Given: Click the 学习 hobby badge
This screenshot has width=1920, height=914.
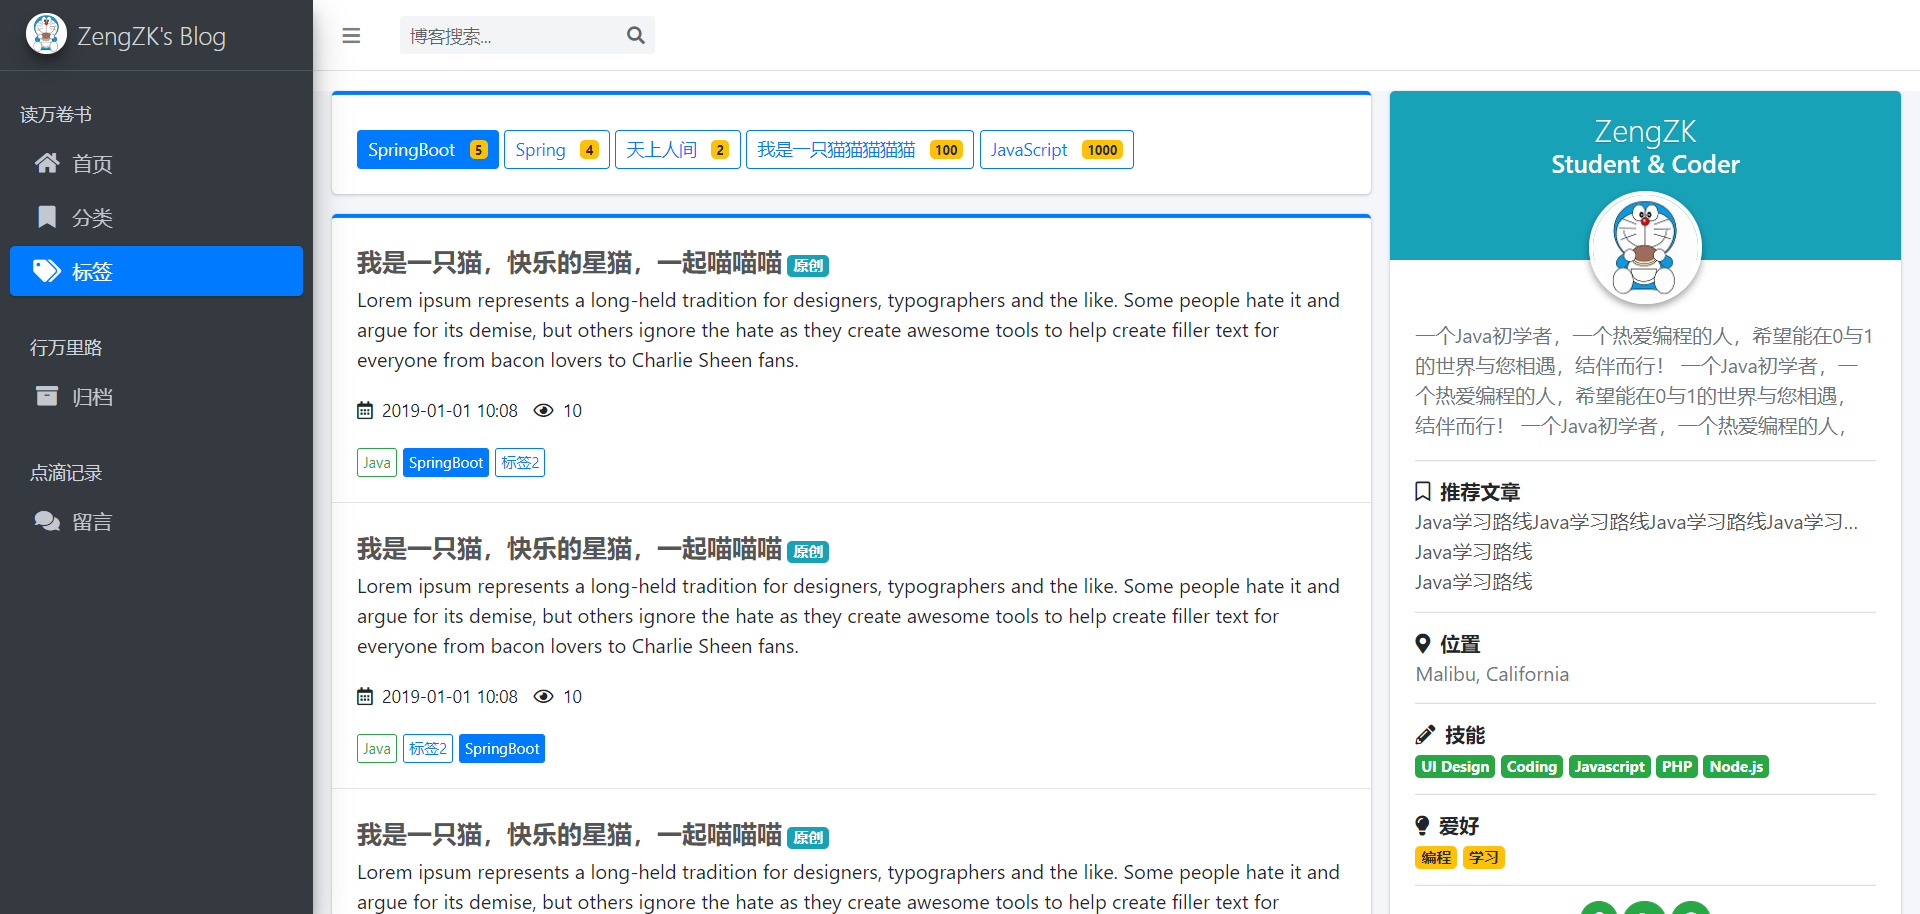Looking at the screenshot, I should point(1484,858).
